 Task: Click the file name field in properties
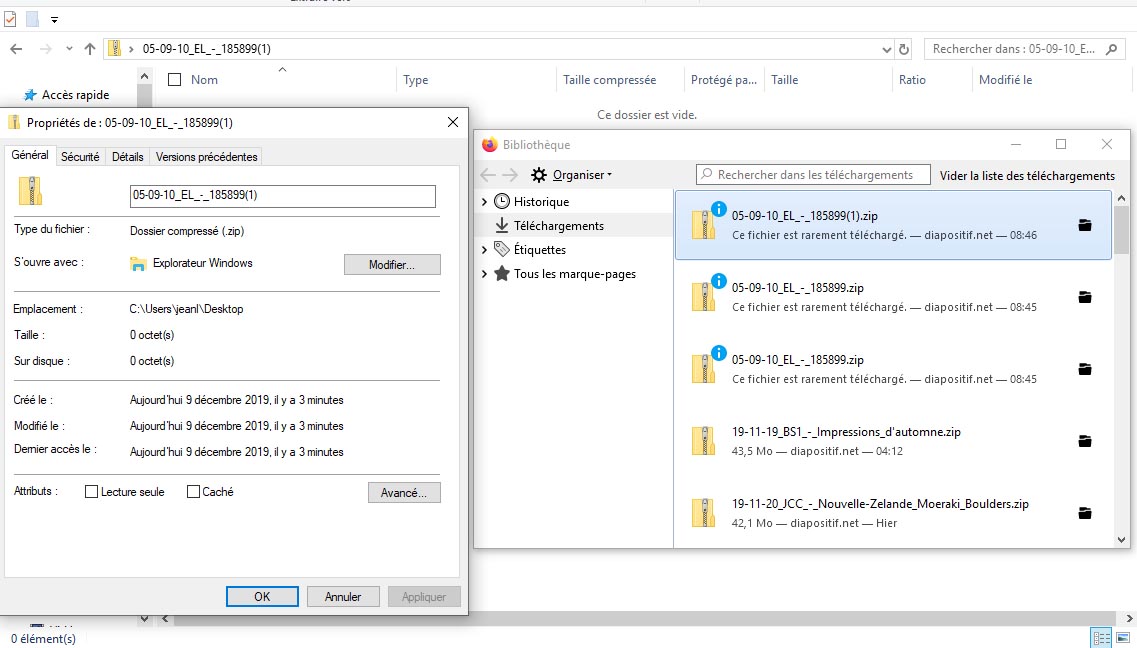(283, 196)
